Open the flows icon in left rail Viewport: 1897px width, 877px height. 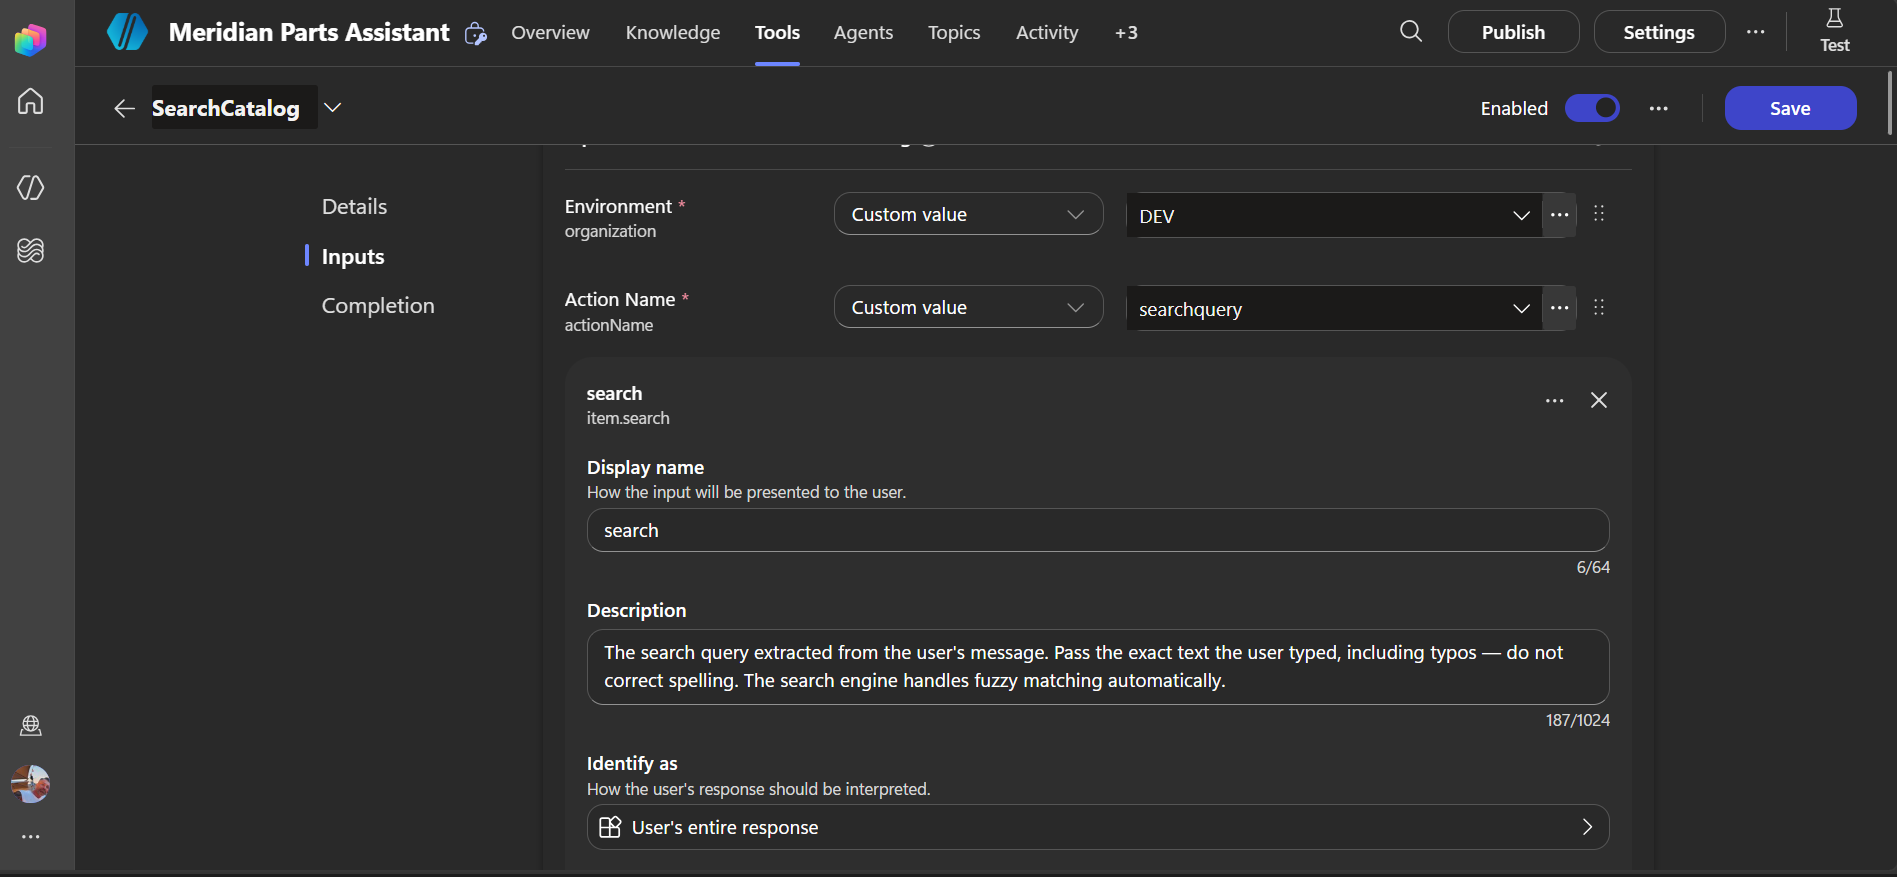coord(31,250)
